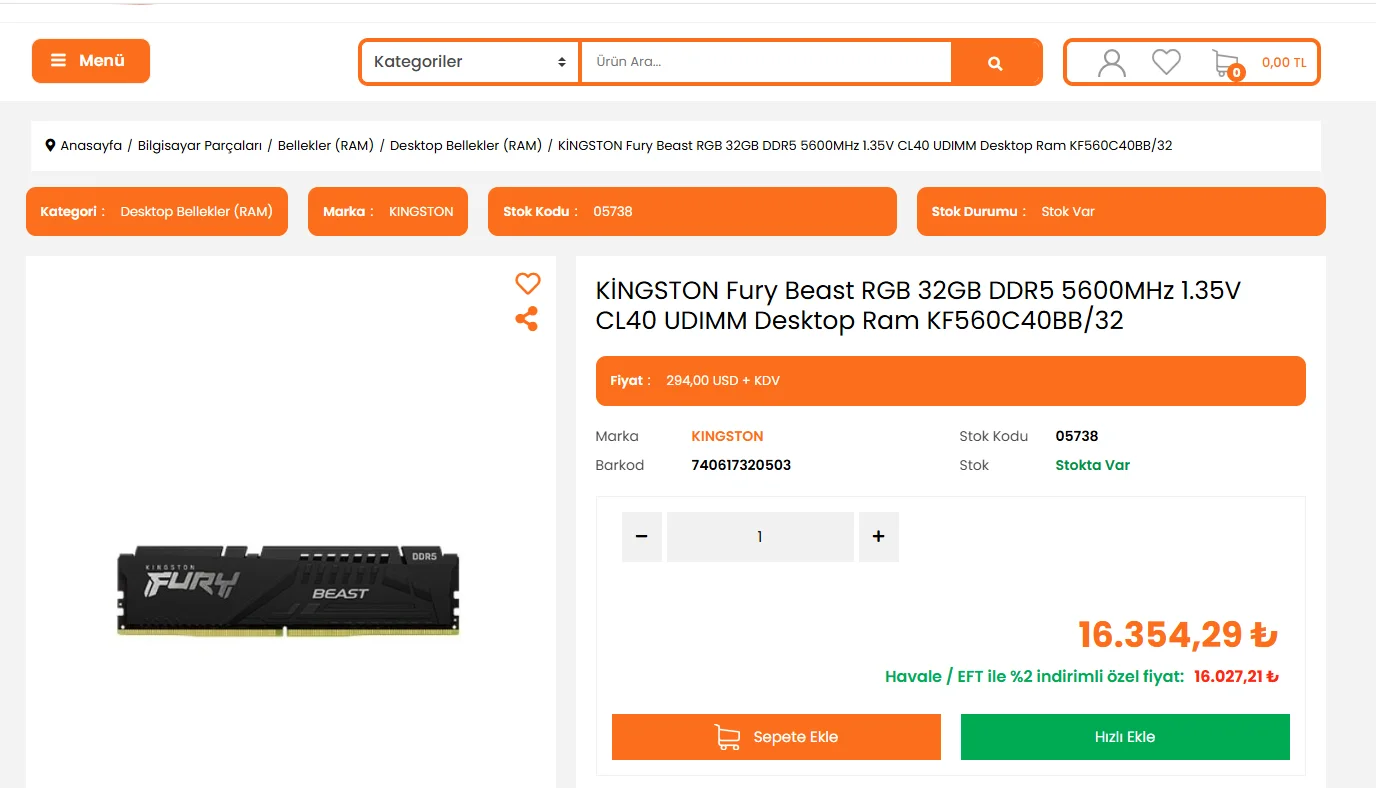
Task: Click the Marka KINGSTON orange badge
Action: [x=388, y=212]
